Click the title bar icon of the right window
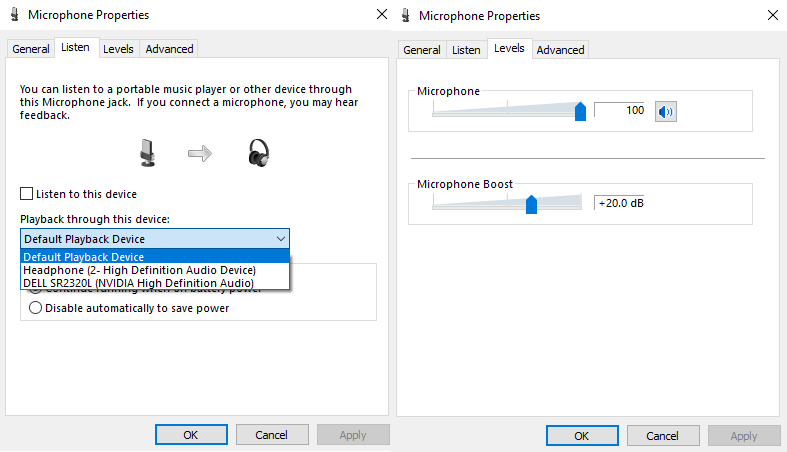 tap(406, 16)
